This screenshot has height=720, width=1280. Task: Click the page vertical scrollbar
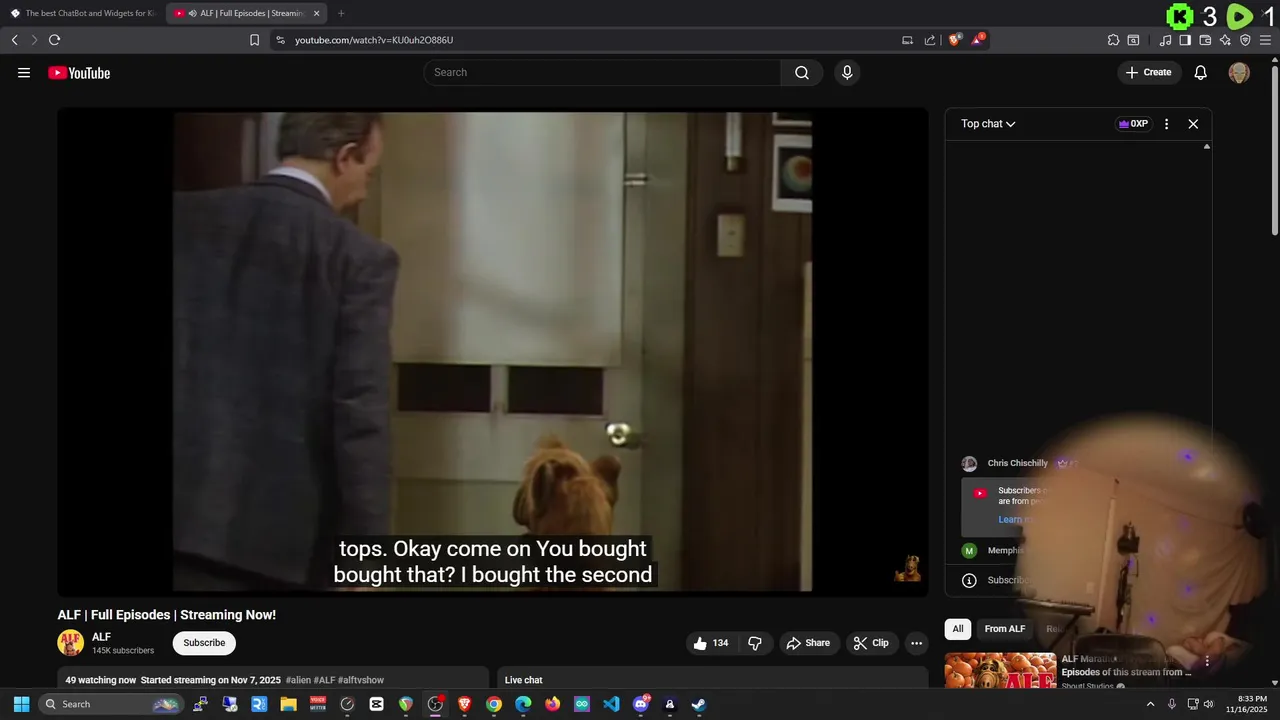(1274, 150)
